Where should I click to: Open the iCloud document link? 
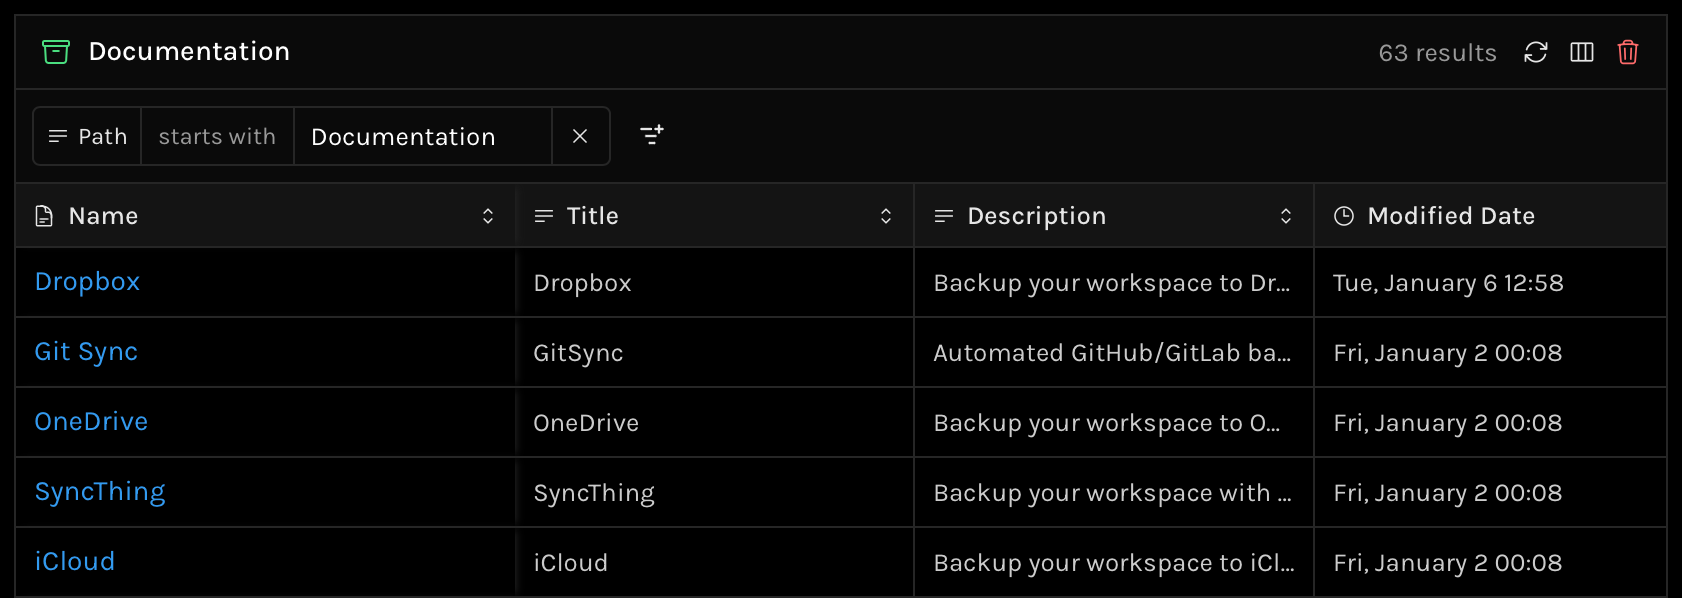(x=75, y=562)
